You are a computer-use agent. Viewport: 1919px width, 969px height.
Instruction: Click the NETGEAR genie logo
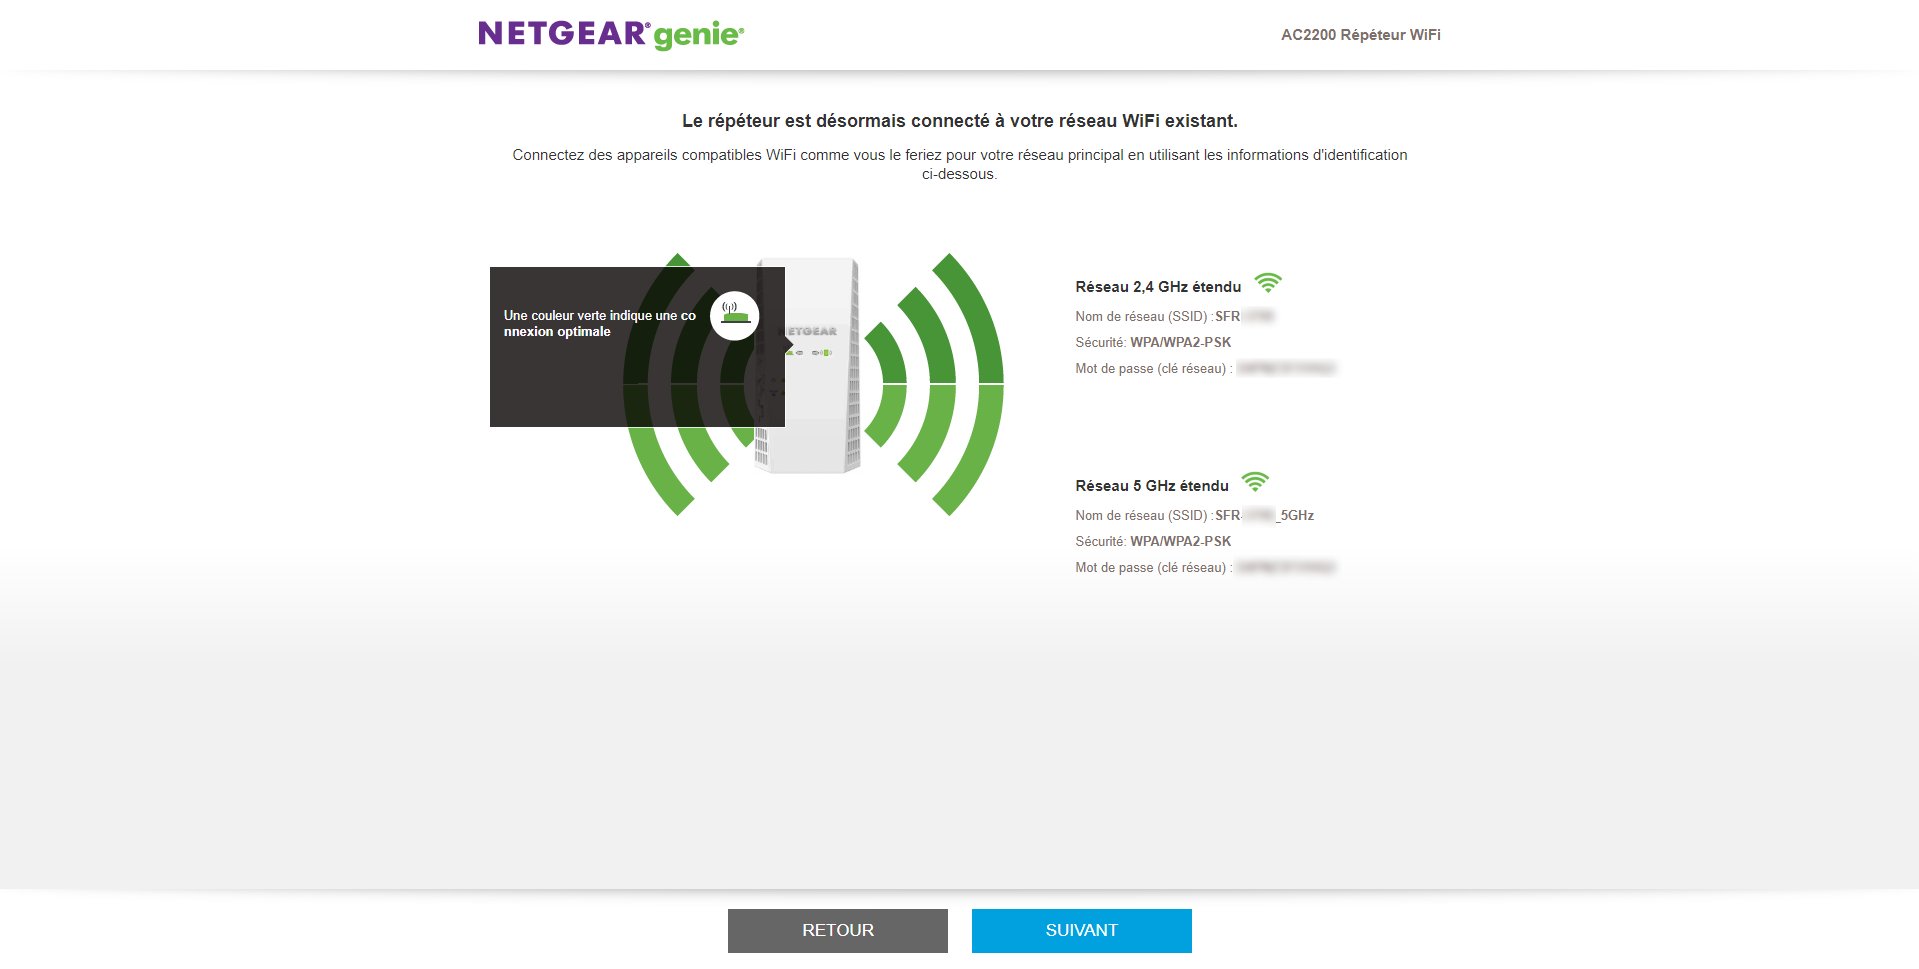coord(611,35)
